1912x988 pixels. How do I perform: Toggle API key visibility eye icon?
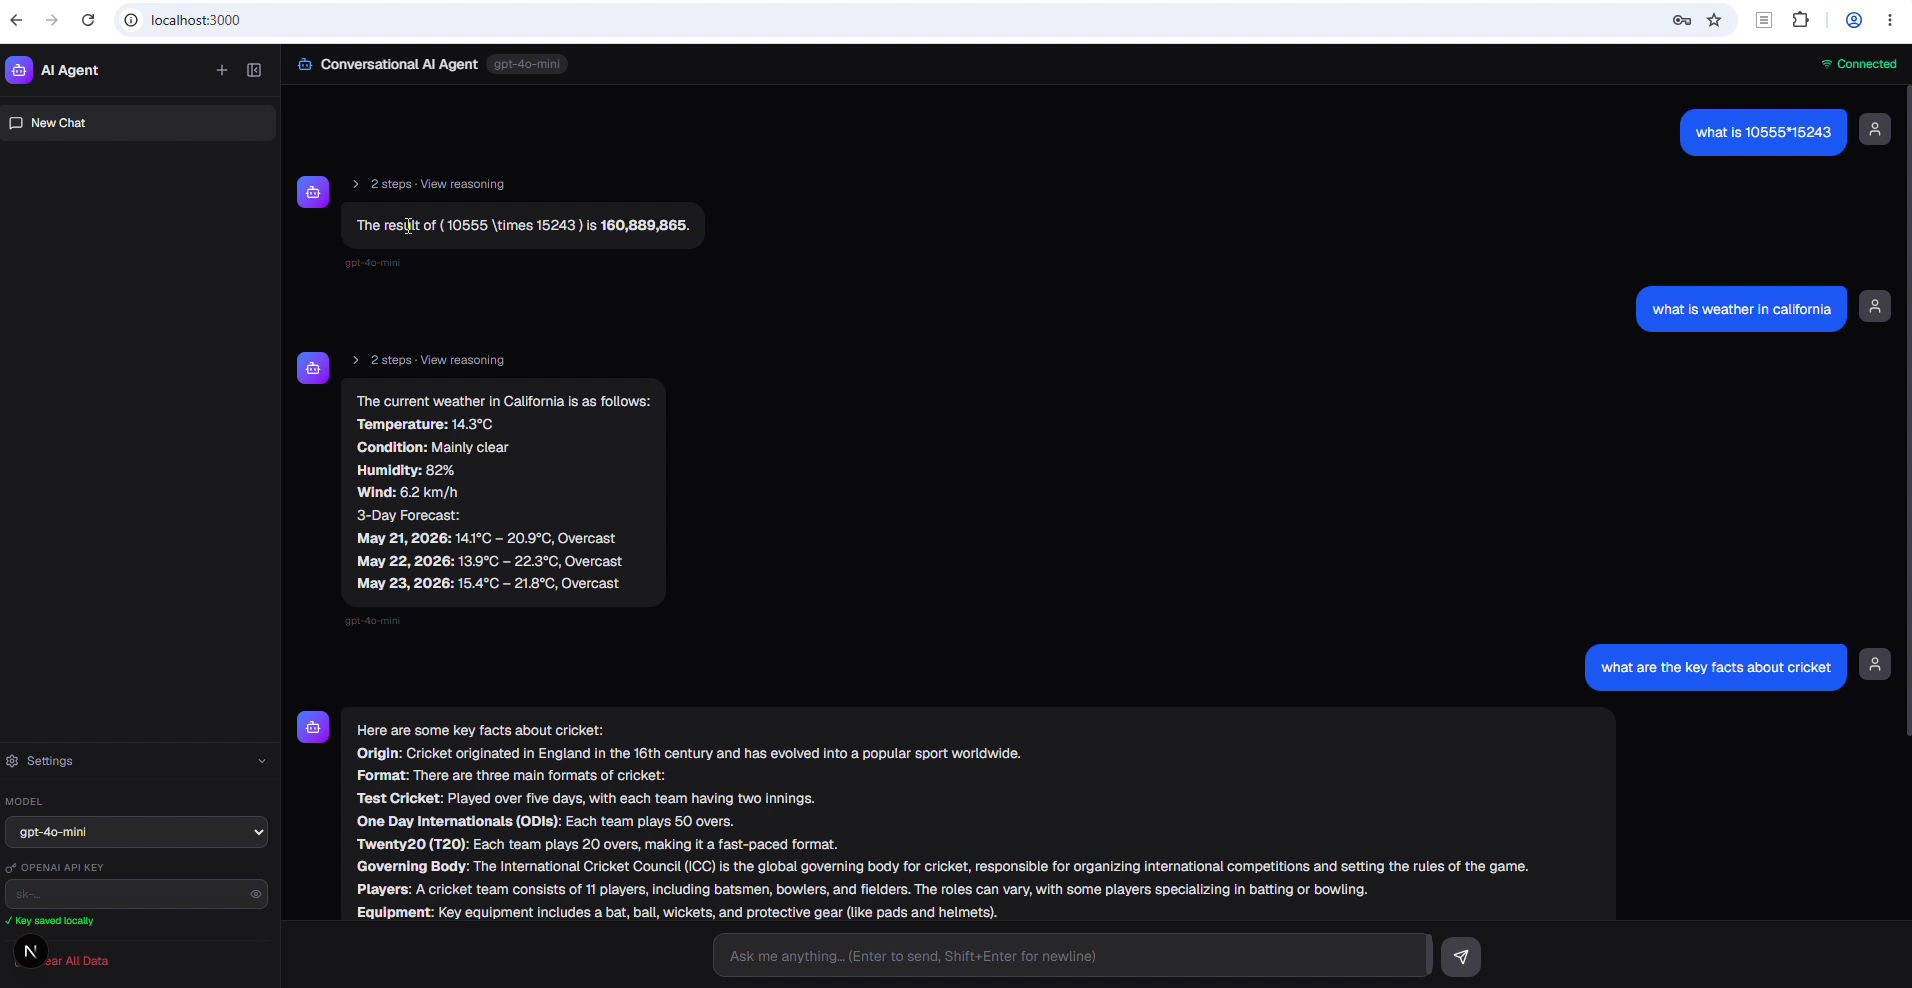pos(256,894)
